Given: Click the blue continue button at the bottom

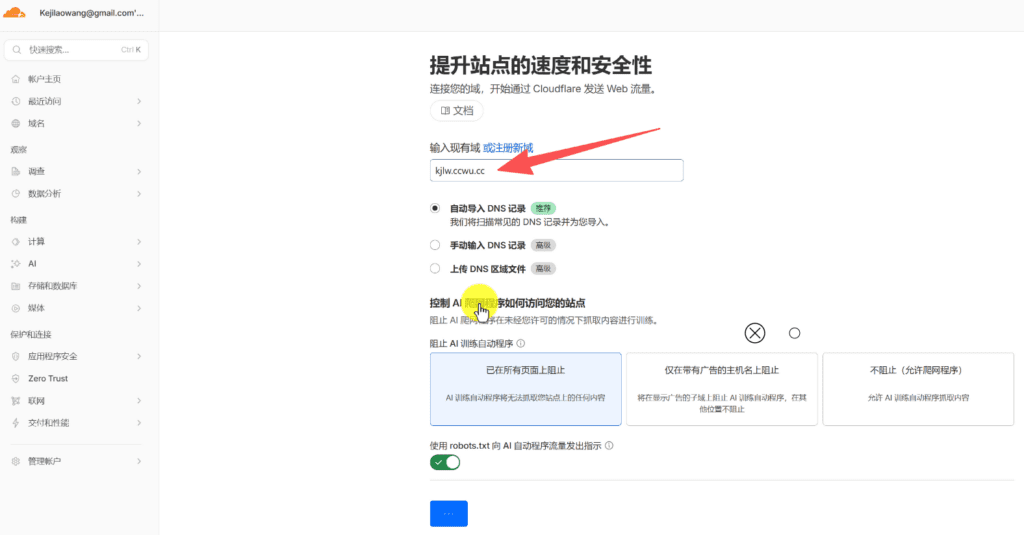Looking at the screenshot, I should (x=449, y=513).
